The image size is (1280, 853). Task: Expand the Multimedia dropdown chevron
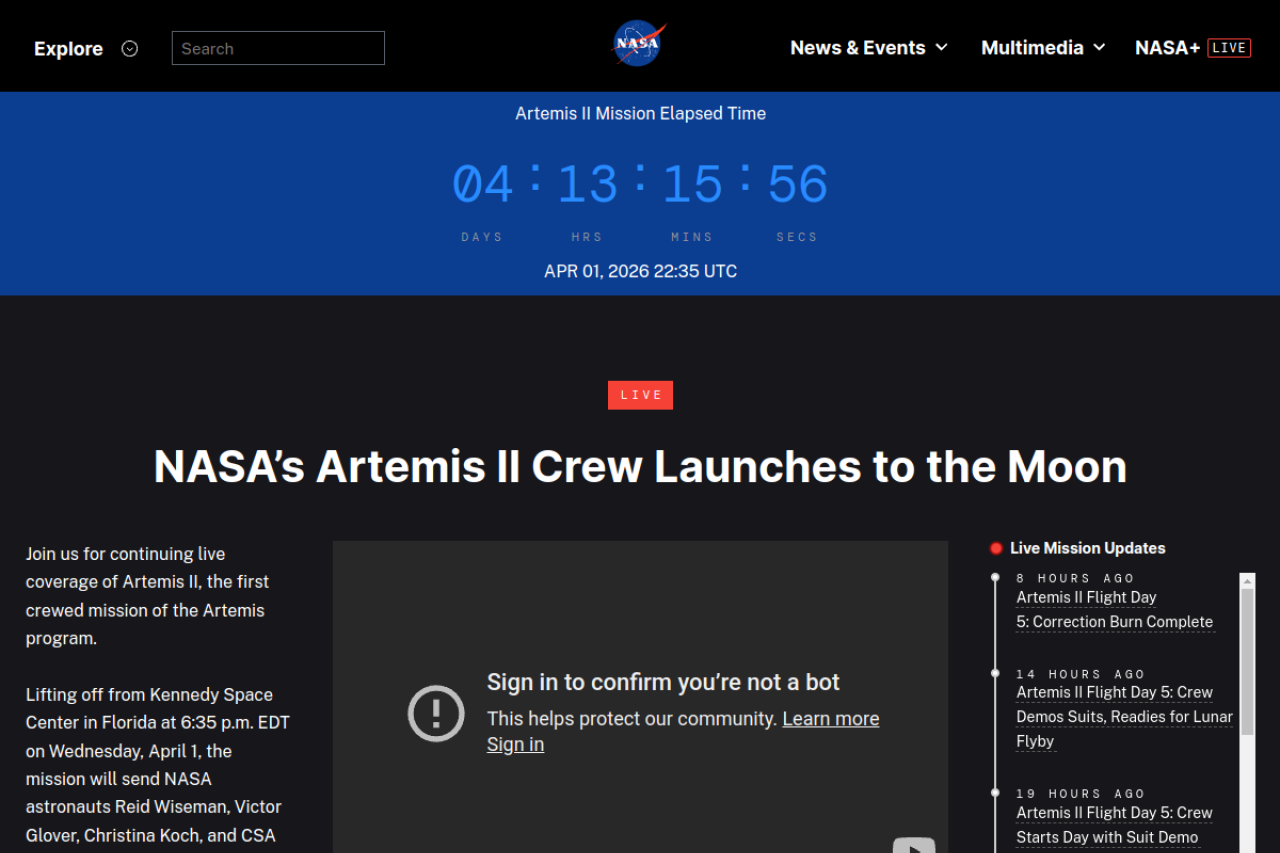[1099, 48]
